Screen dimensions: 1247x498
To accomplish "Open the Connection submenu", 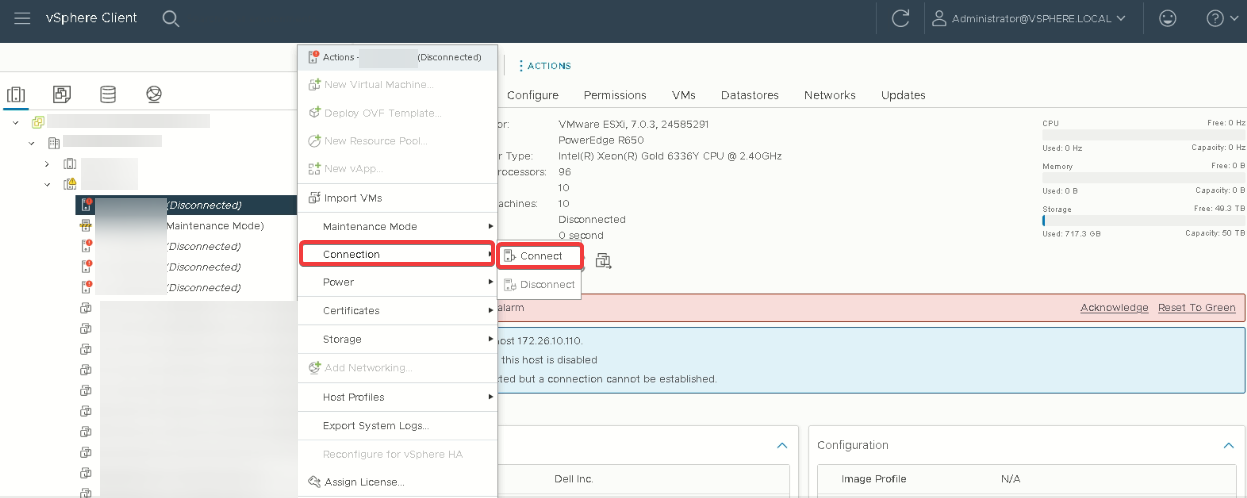I will click(397, 254).
